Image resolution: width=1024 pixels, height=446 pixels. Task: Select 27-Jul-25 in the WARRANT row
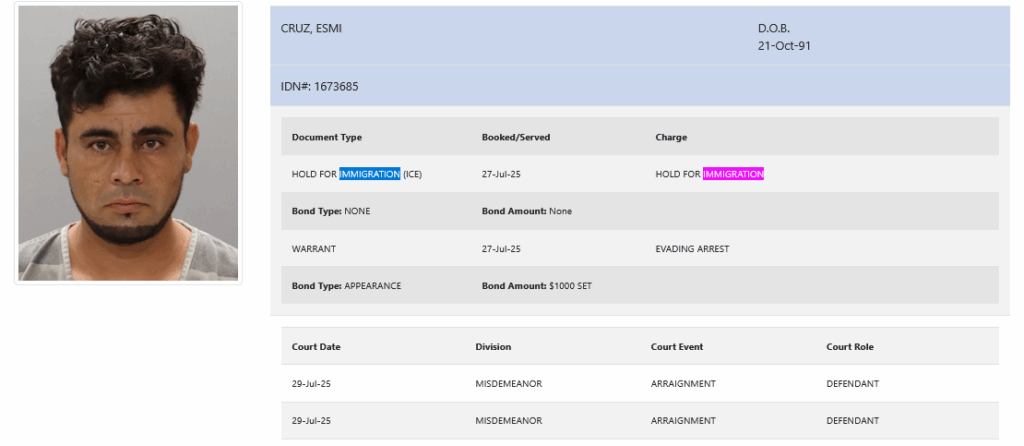501,249
